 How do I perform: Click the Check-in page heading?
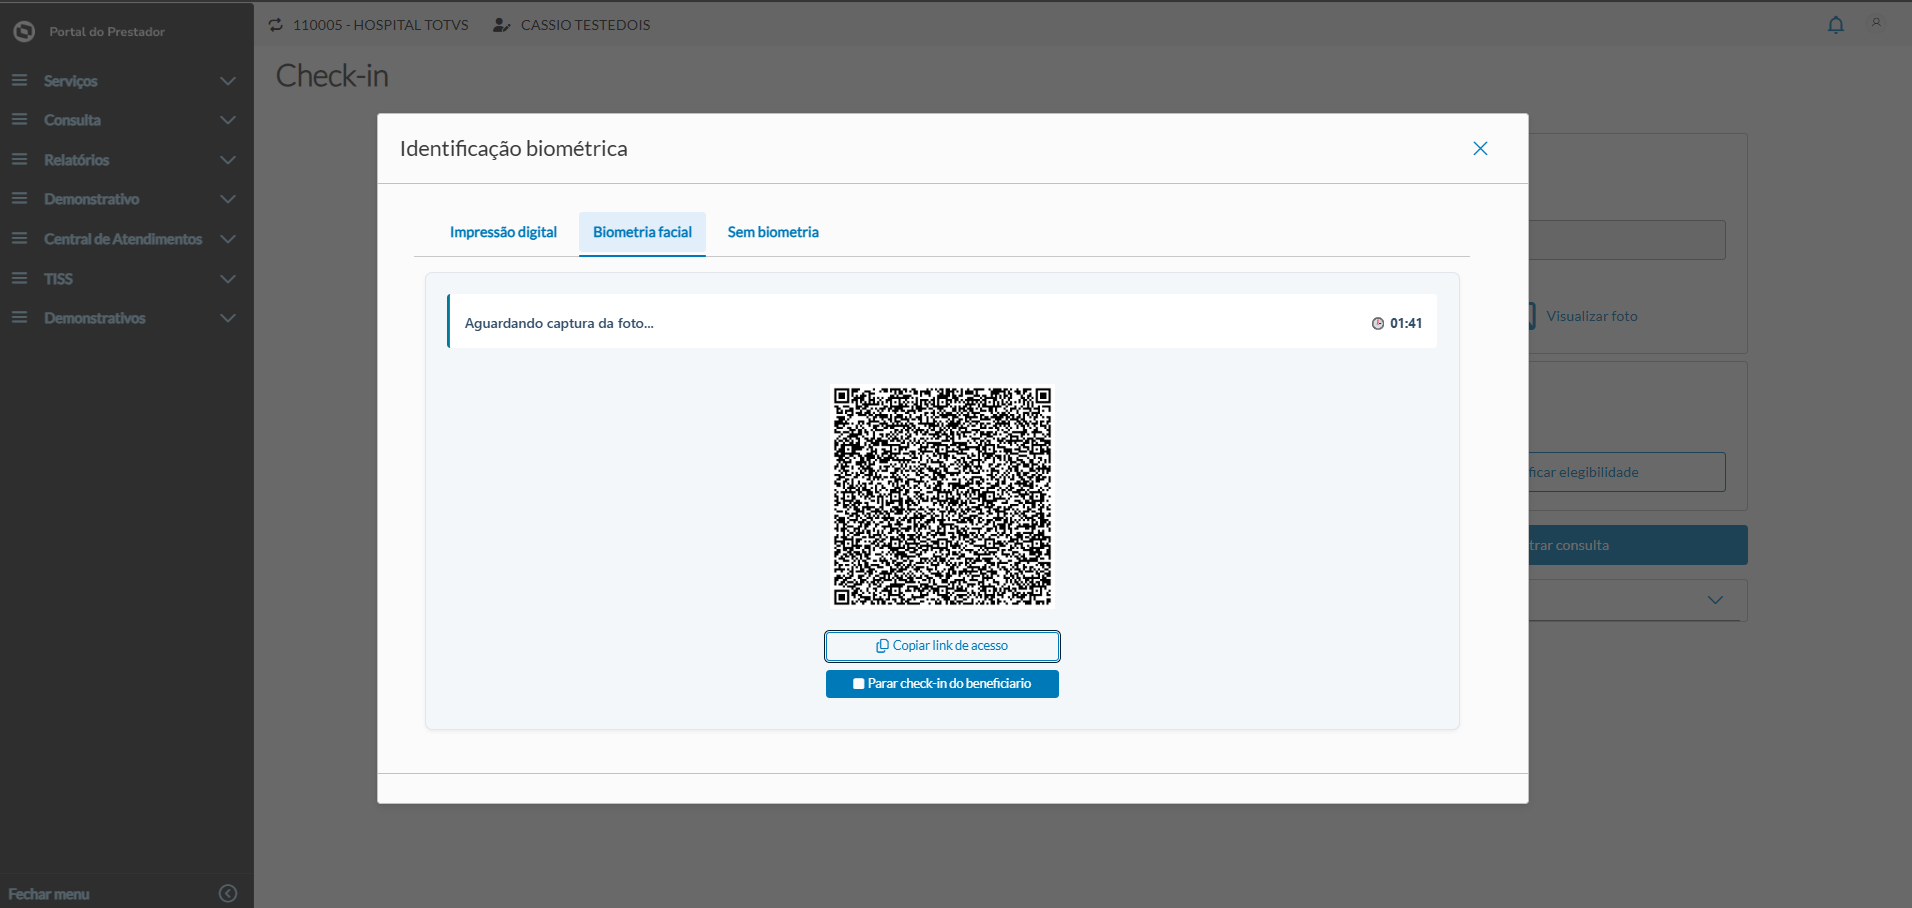coord(332,76)
